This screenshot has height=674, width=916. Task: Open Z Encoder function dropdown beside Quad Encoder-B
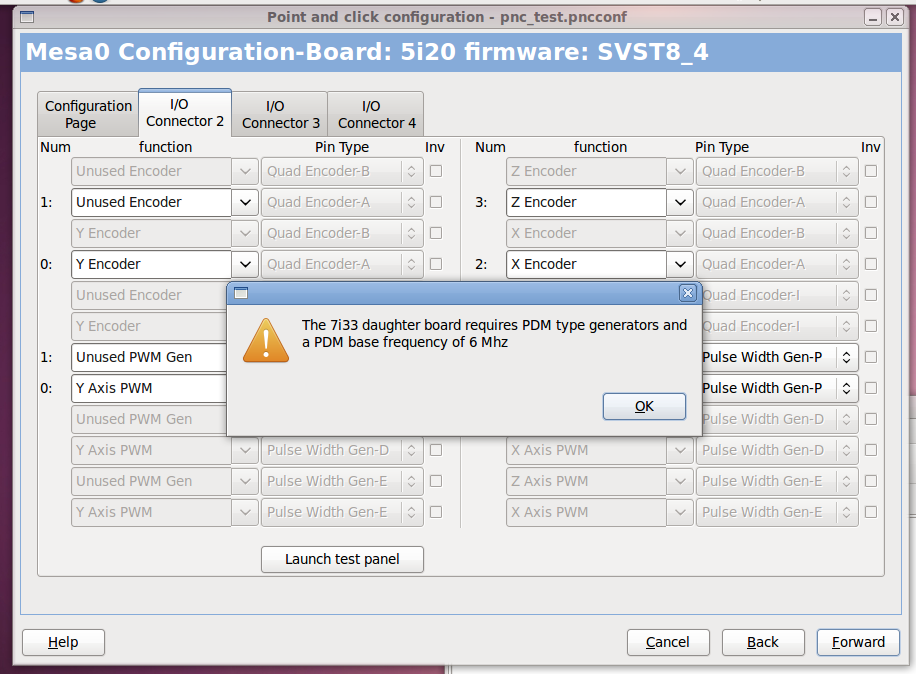[680, 171]
